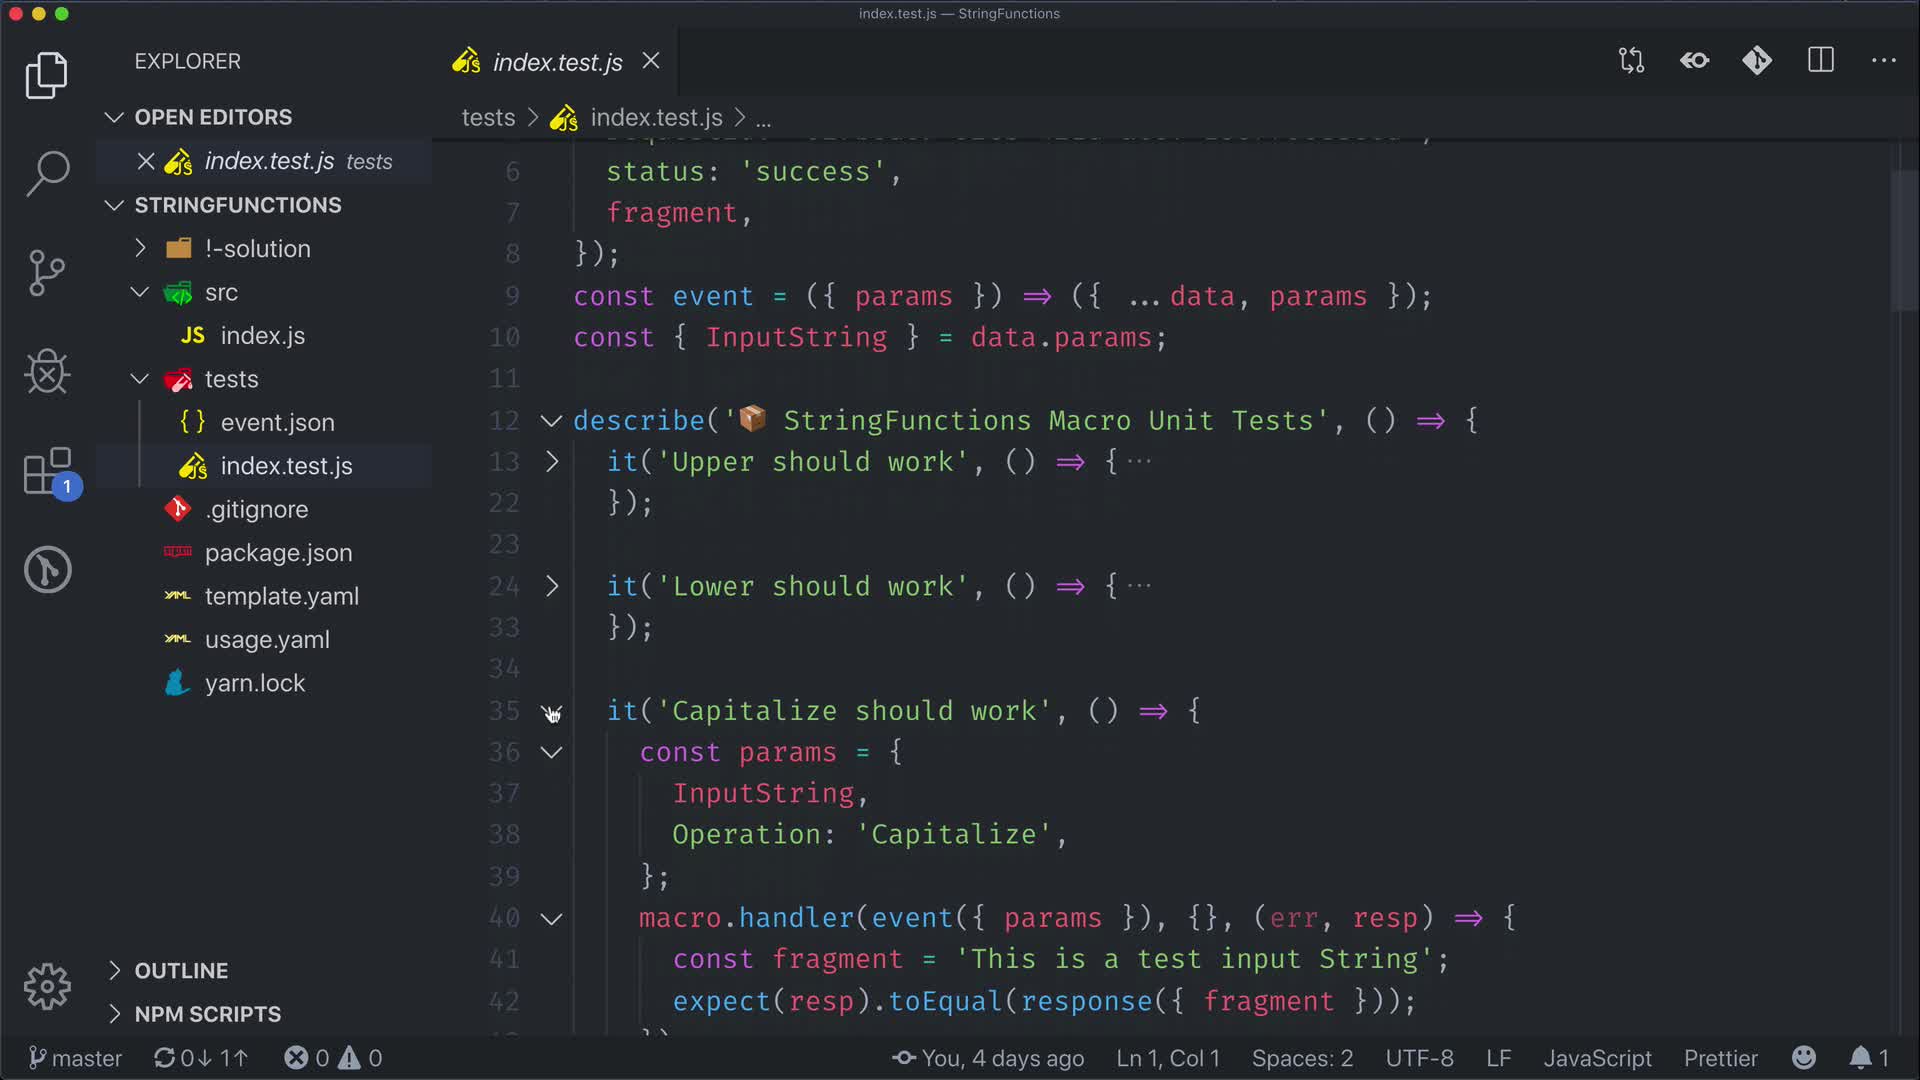
Task: Open the Search view in activity bar
Action: coord(47,174)
